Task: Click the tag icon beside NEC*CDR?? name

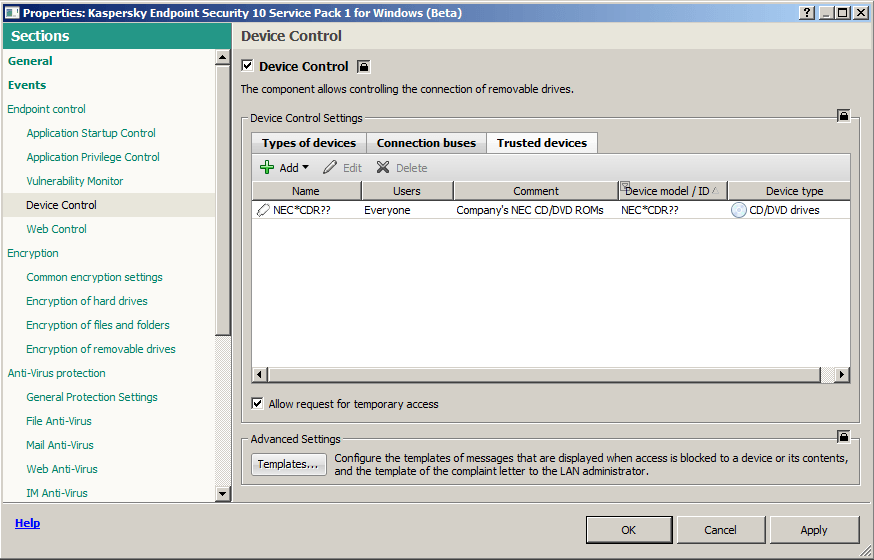Action: 263,210
